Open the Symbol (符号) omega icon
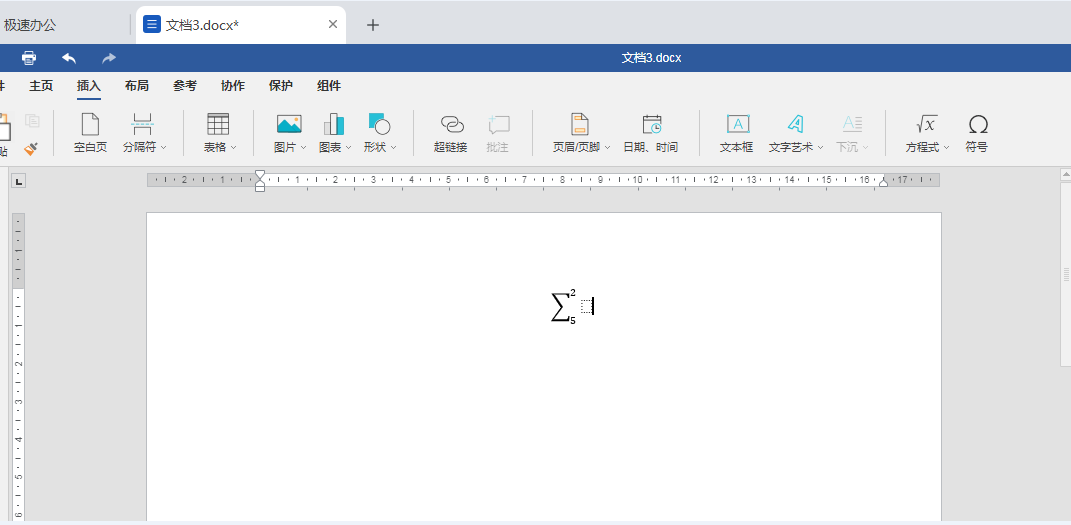The image size is (1071, 525). pyautogui.click(x=978, y=124)
